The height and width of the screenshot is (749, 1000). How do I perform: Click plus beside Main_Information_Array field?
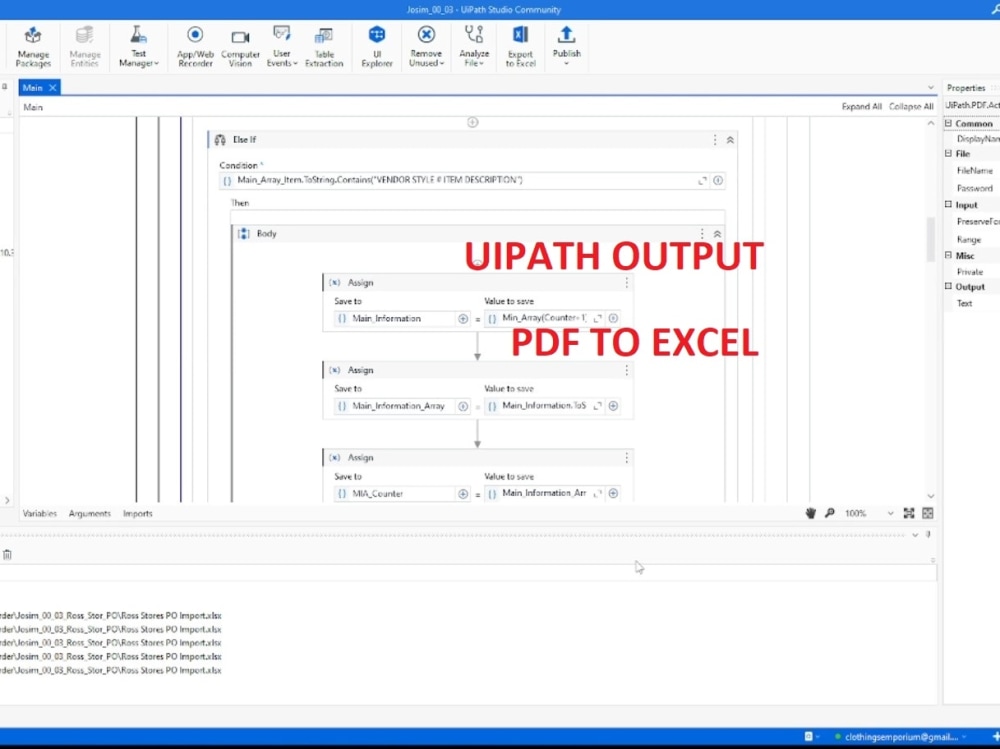463,406
